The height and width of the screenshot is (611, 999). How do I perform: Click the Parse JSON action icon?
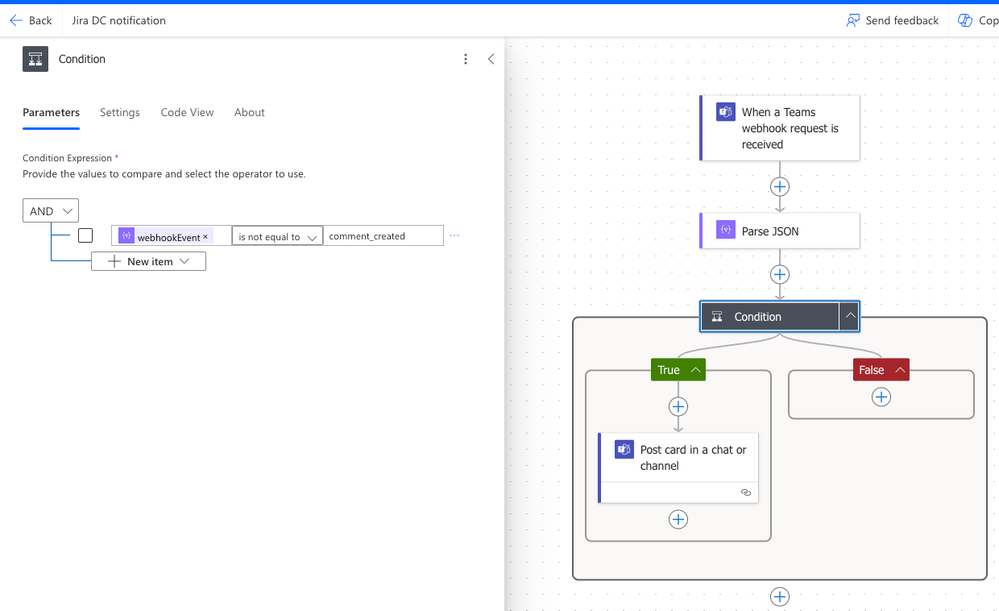(x=725, y=229)
